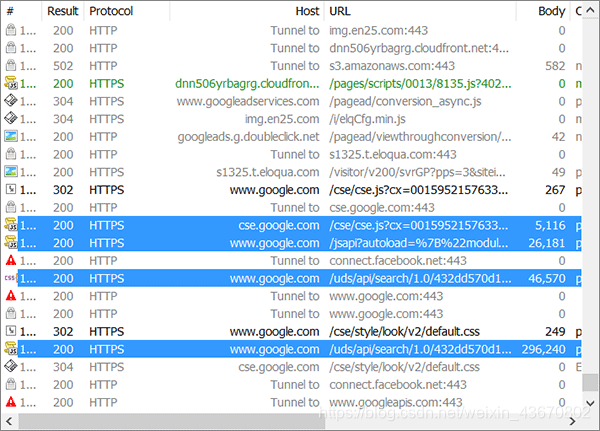Viewport: 600px width, 431px height.
Task: Click red warning icon of www.googleapis.com tunnel
Action: coord(11,402)
